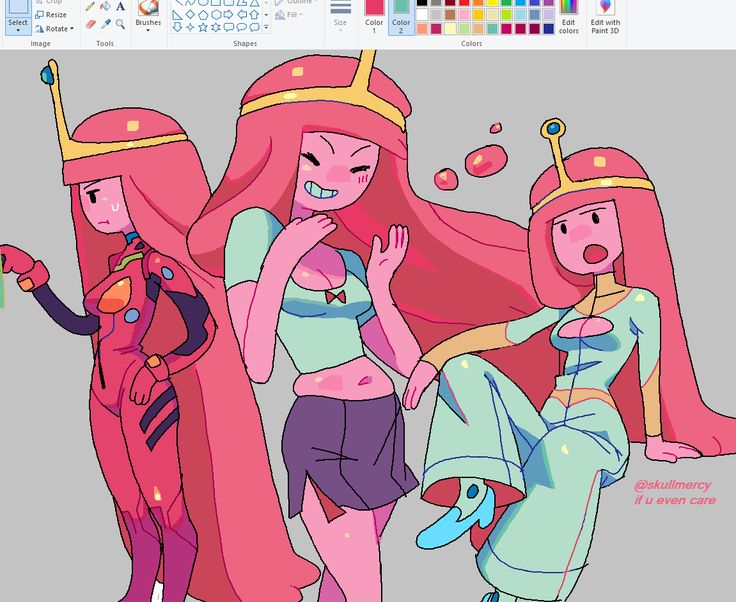Choose the pentagon shape
Screen dimensions: 736x602
(203, 15)
